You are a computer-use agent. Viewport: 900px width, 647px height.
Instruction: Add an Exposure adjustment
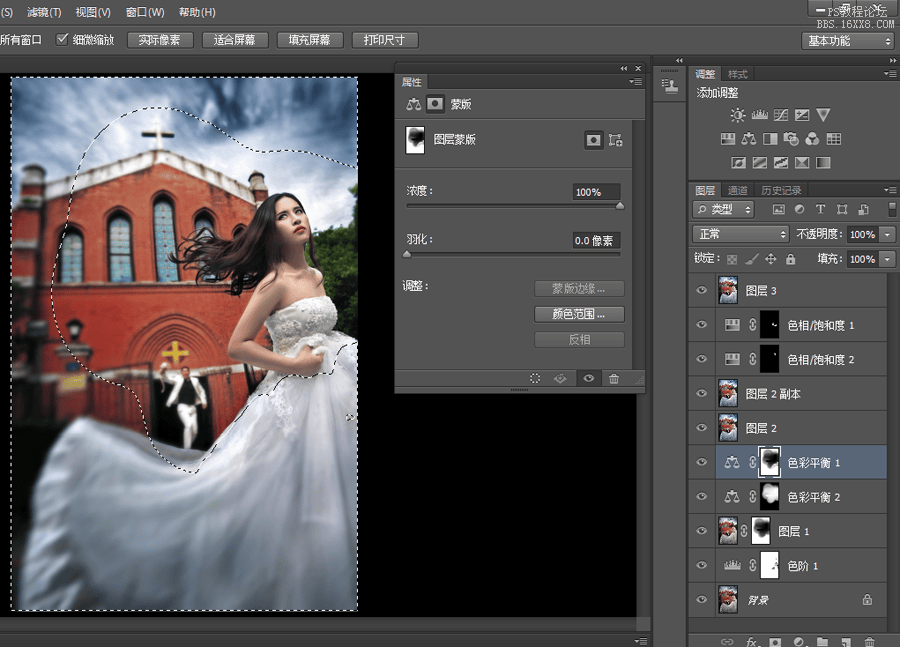802,115
